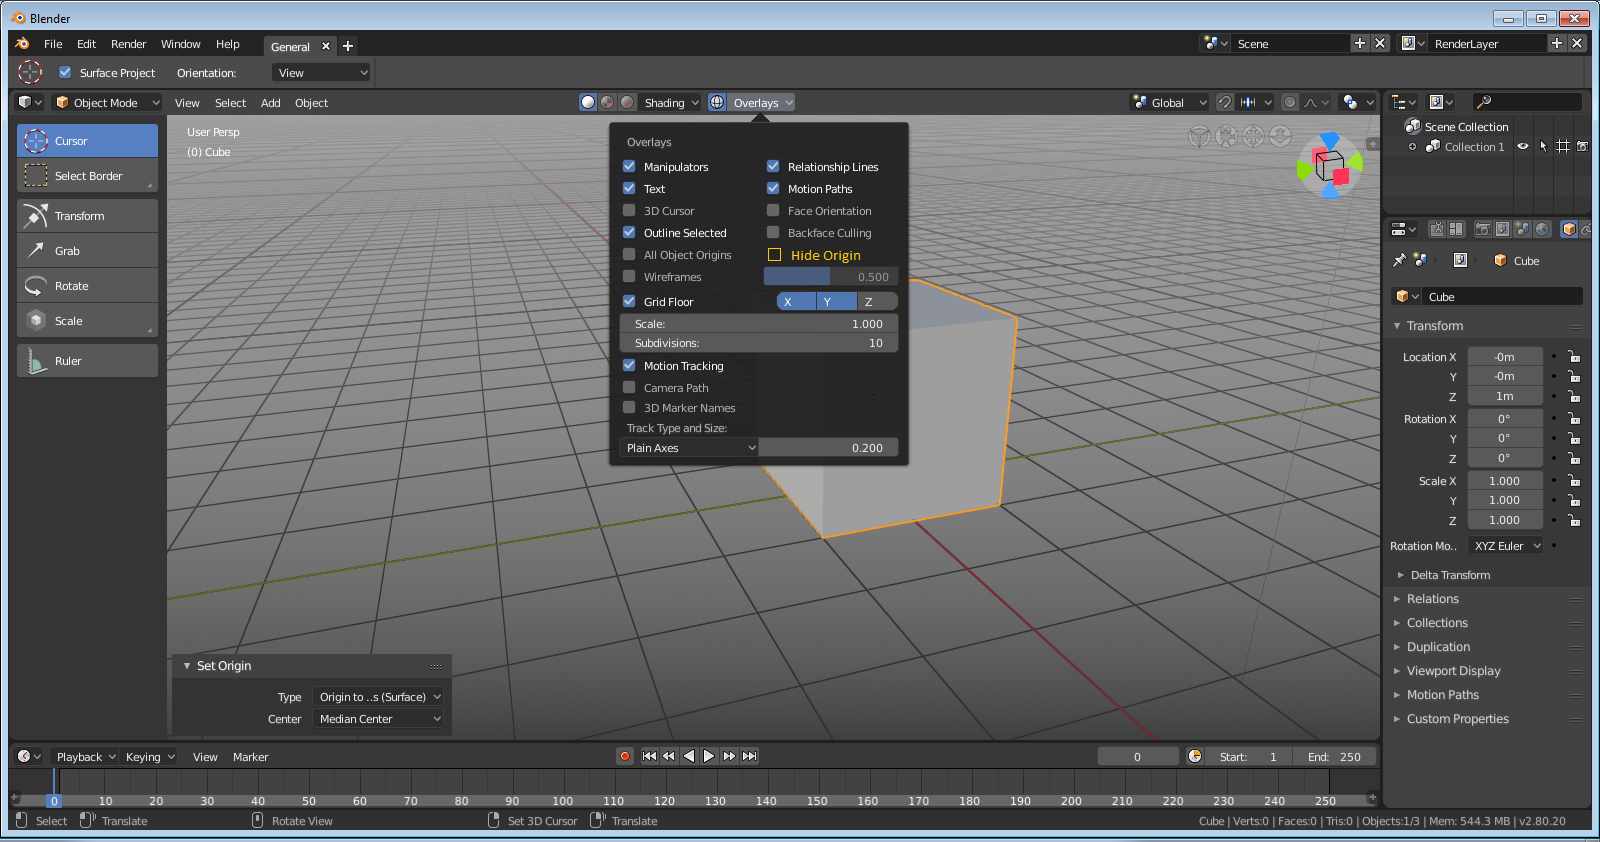Add a new workspace tab

coord(348,46)
